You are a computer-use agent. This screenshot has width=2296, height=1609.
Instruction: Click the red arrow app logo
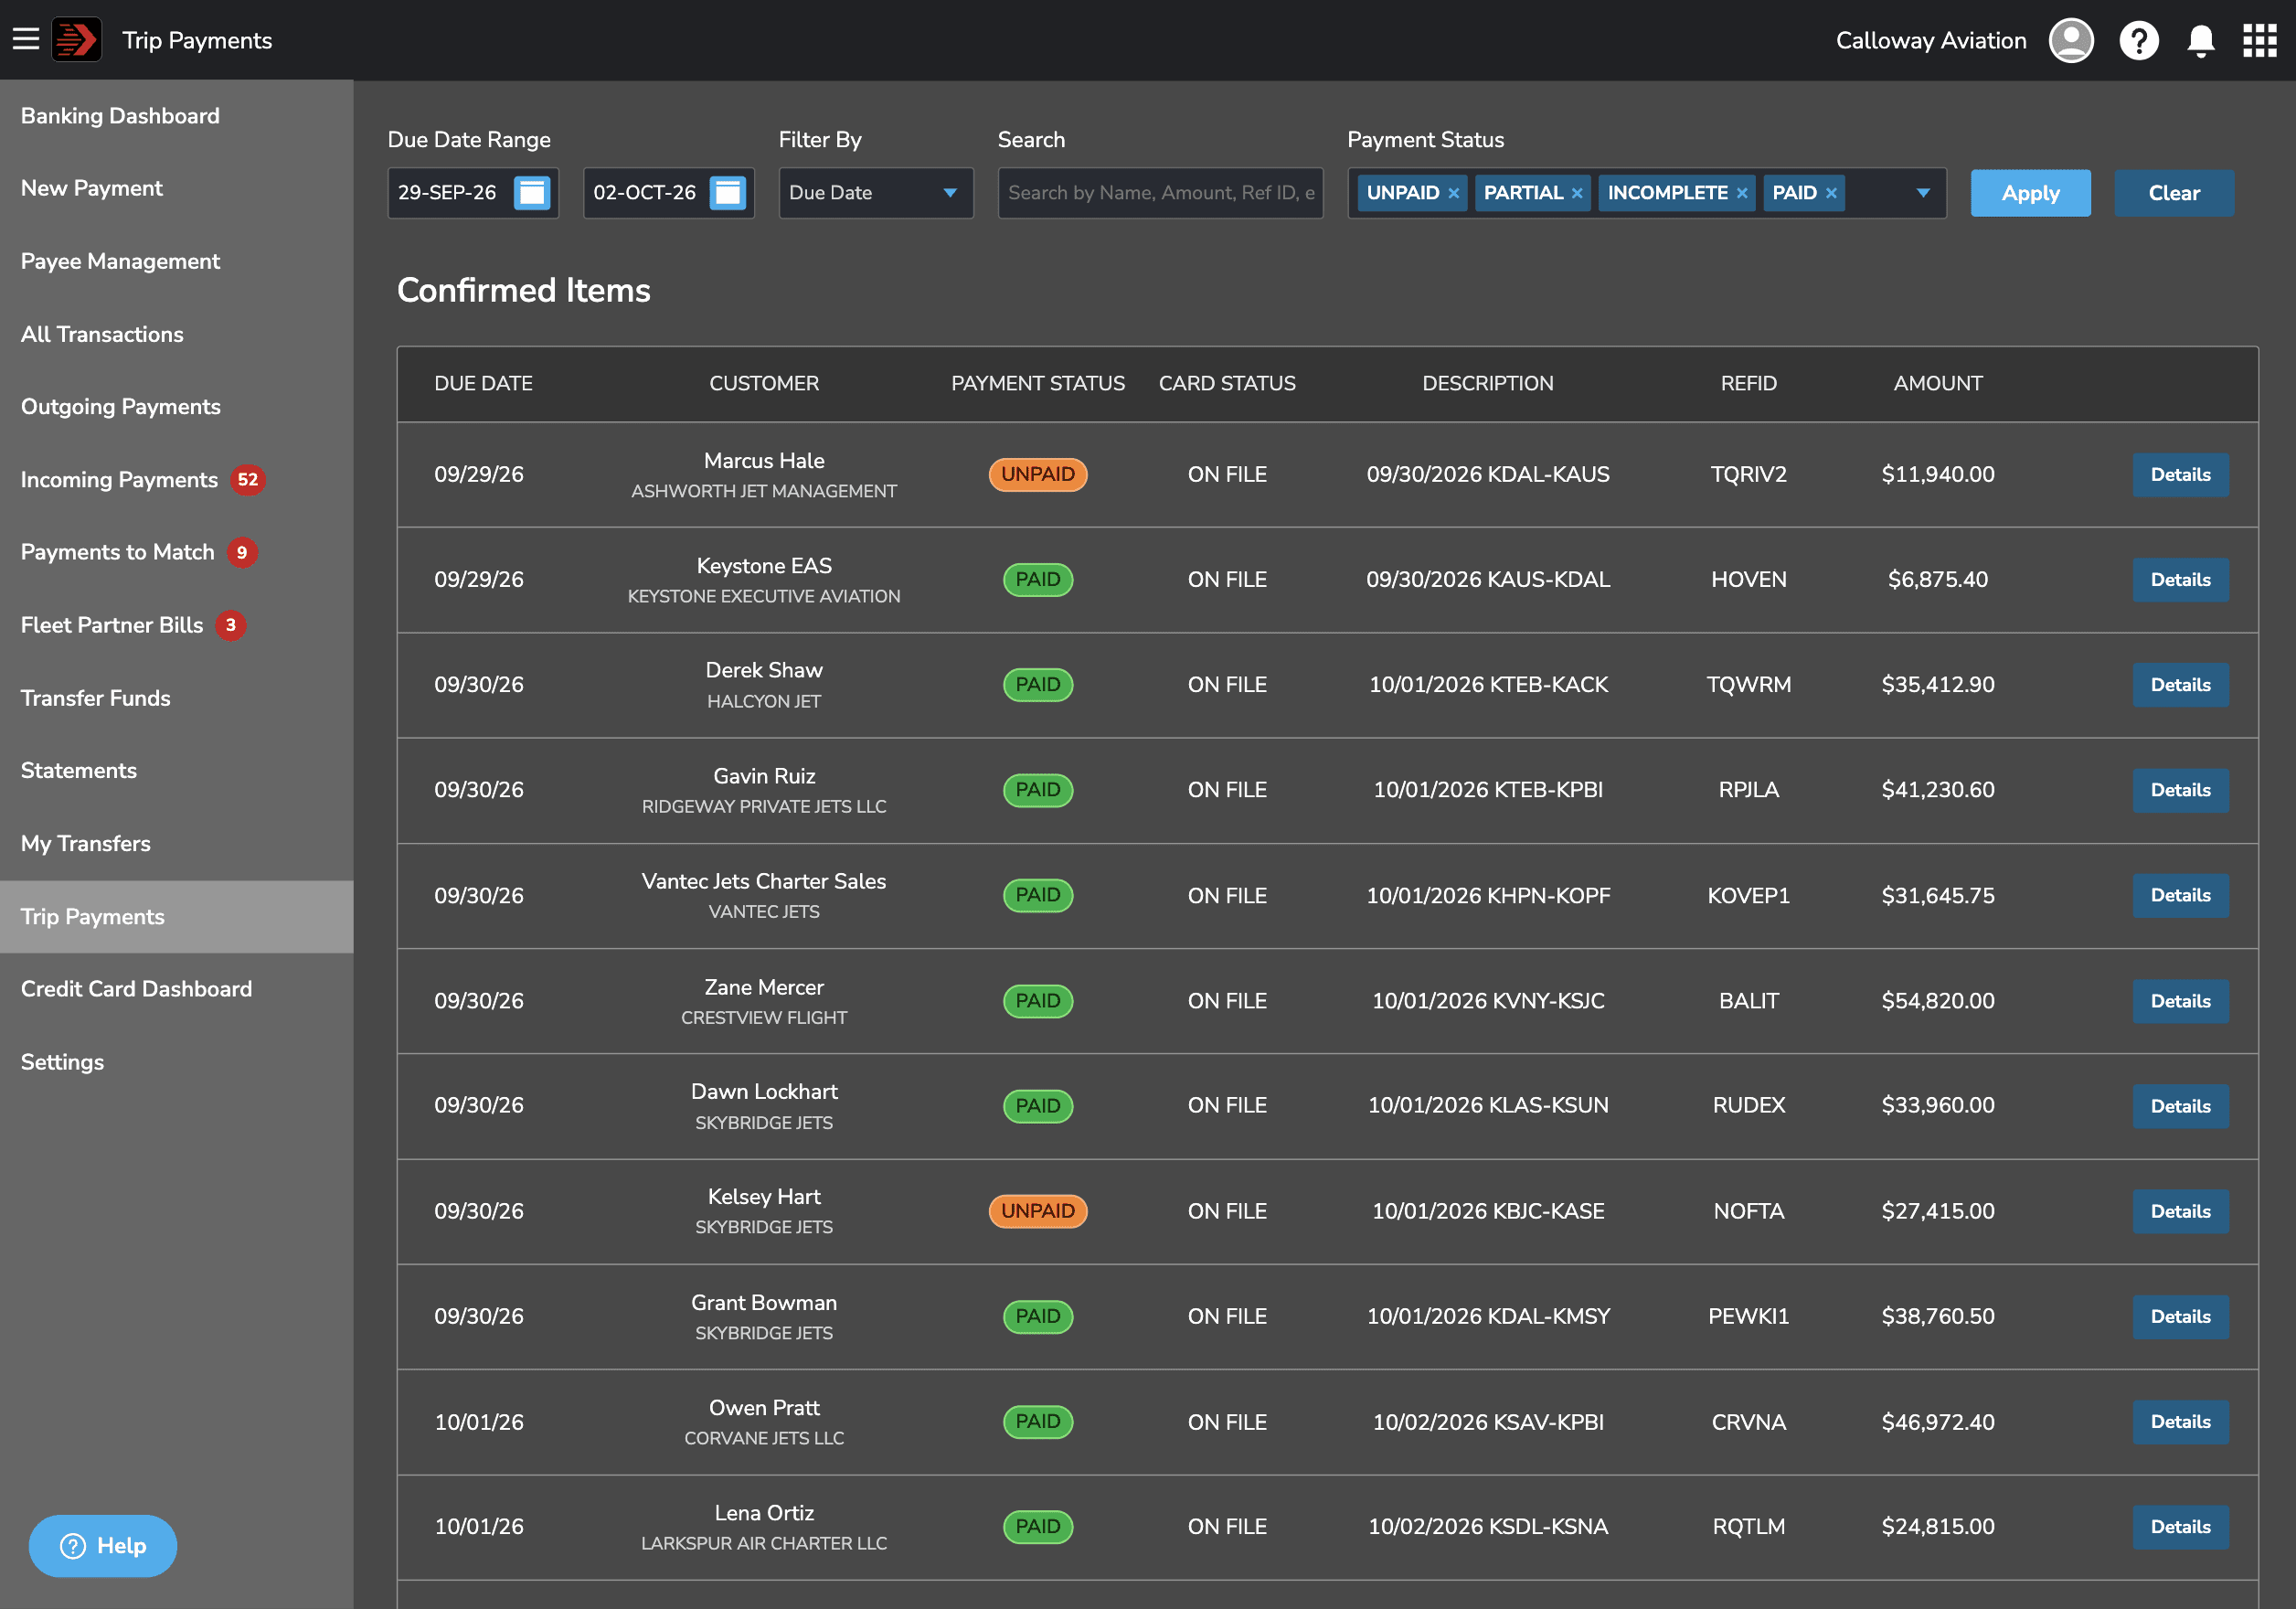pyautogui.click(x=77, y=40)
